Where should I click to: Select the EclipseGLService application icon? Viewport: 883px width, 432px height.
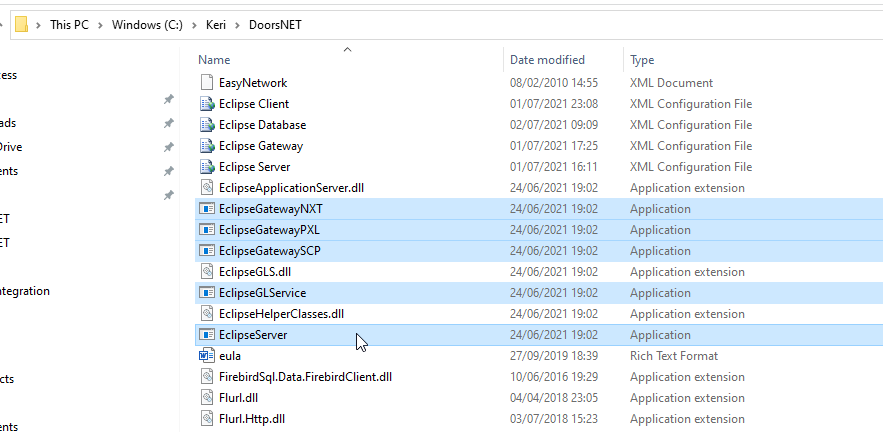tap(207, 293)
